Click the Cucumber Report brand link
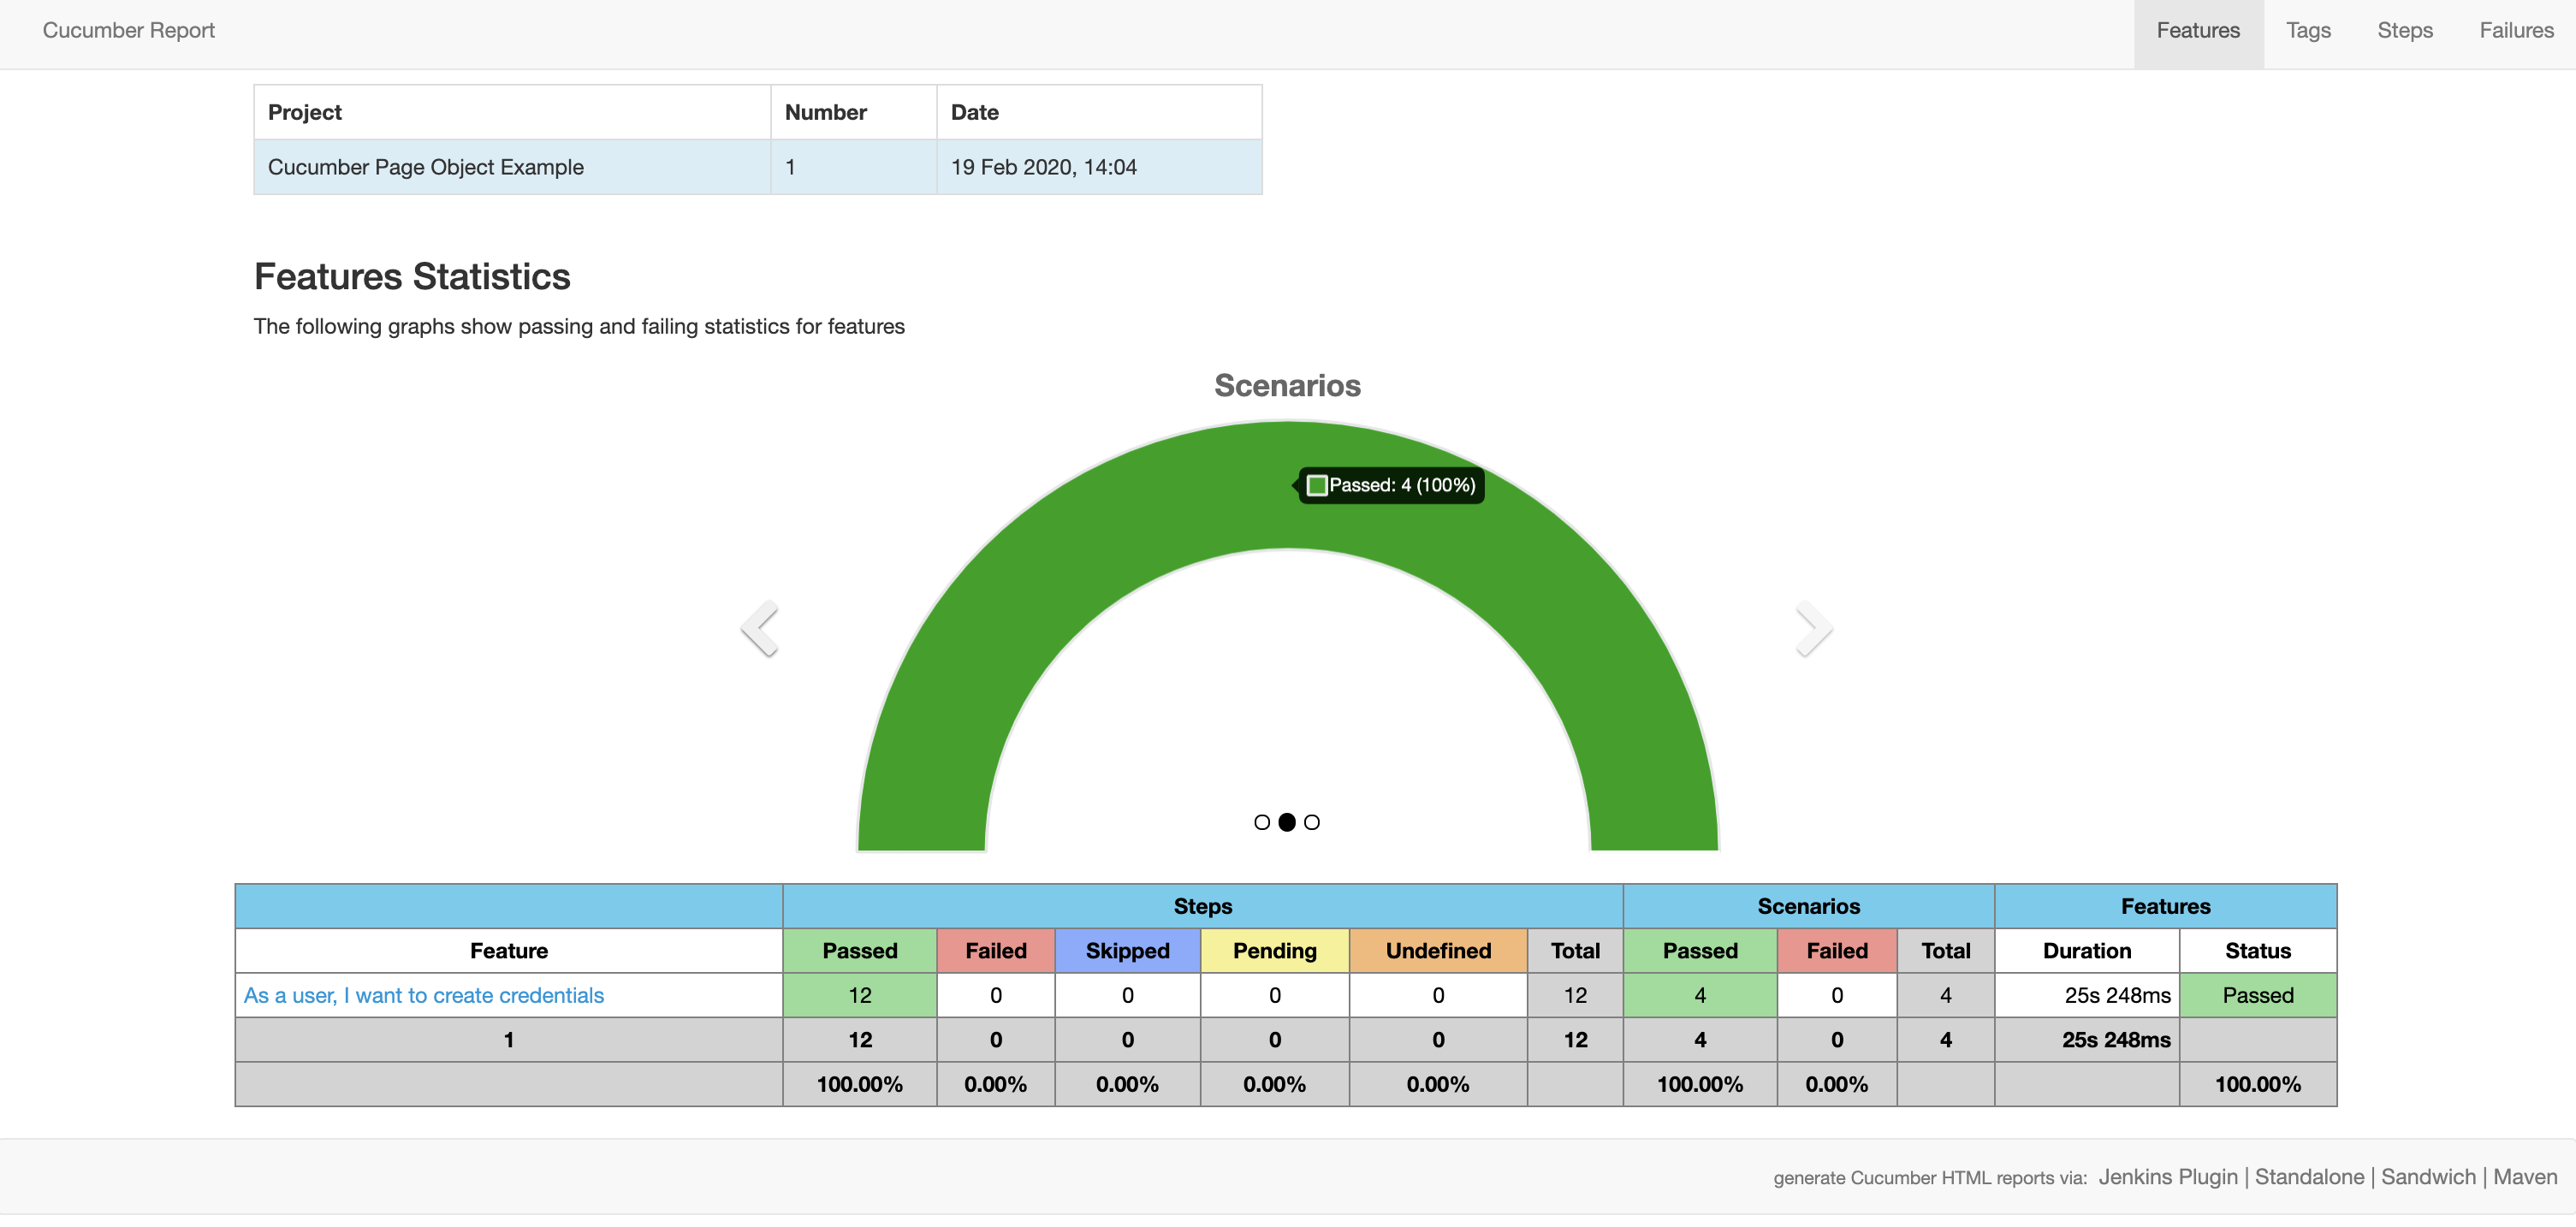Screen dimensions: 2576x1227 (x=128, y=31)
